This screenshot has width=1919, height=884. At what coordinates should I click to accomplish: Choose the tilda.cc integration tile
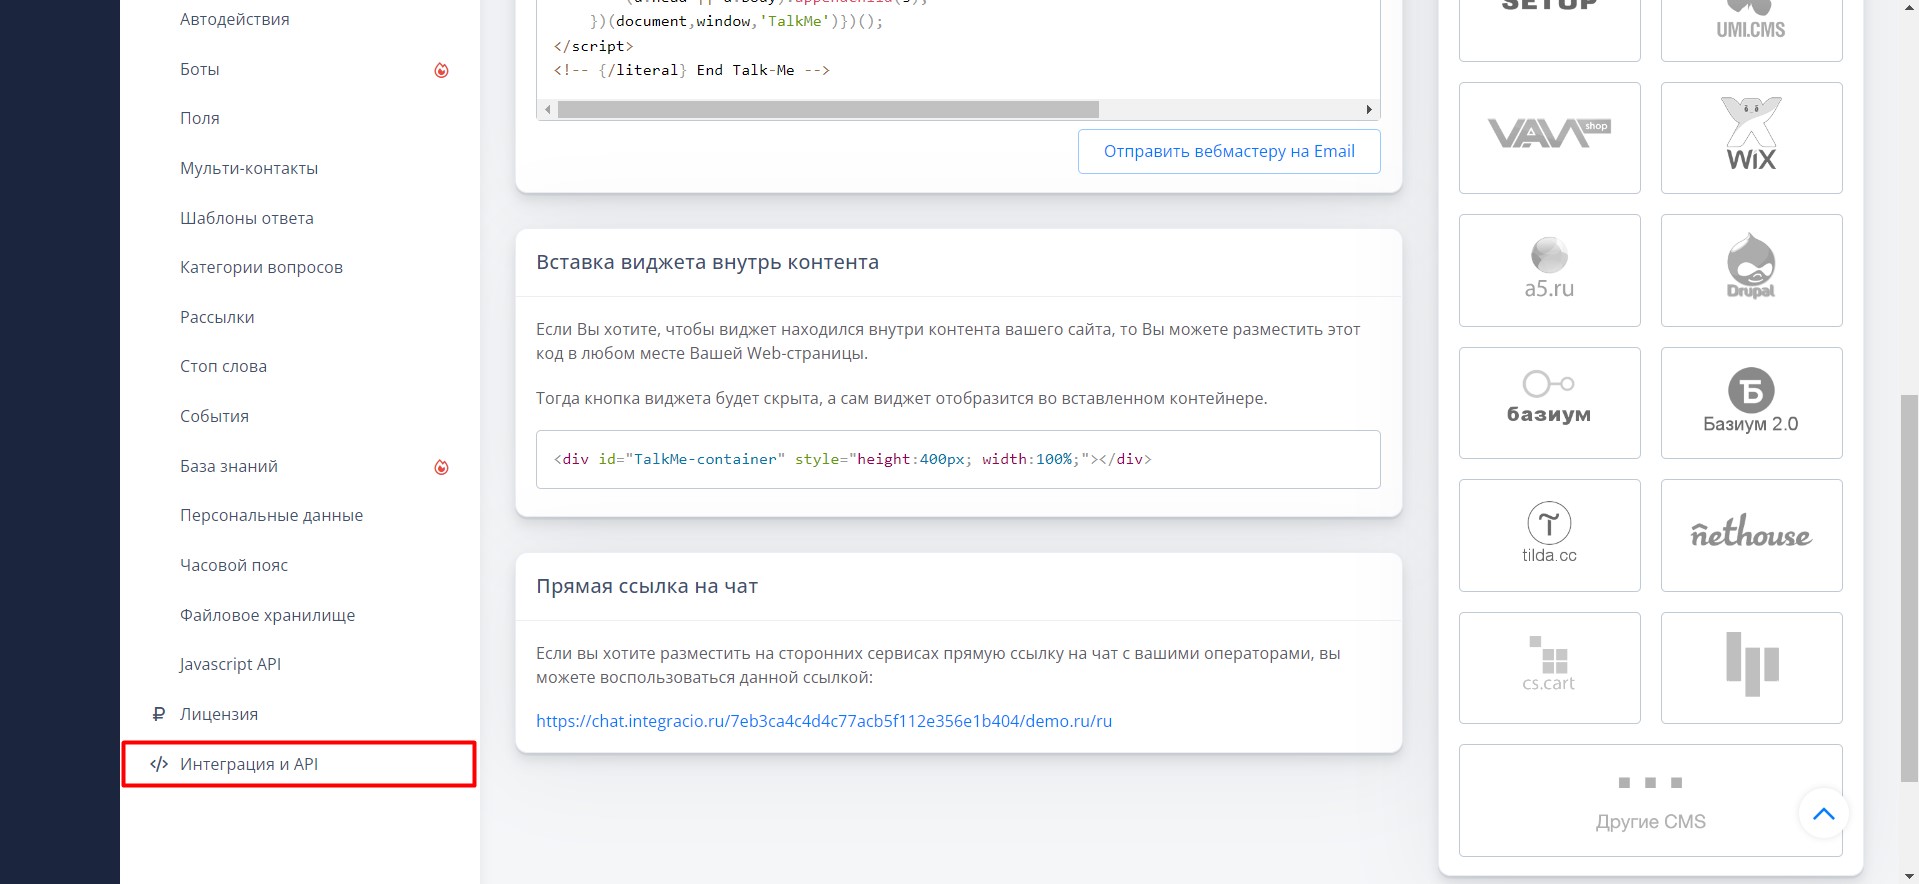point(1549,535)
